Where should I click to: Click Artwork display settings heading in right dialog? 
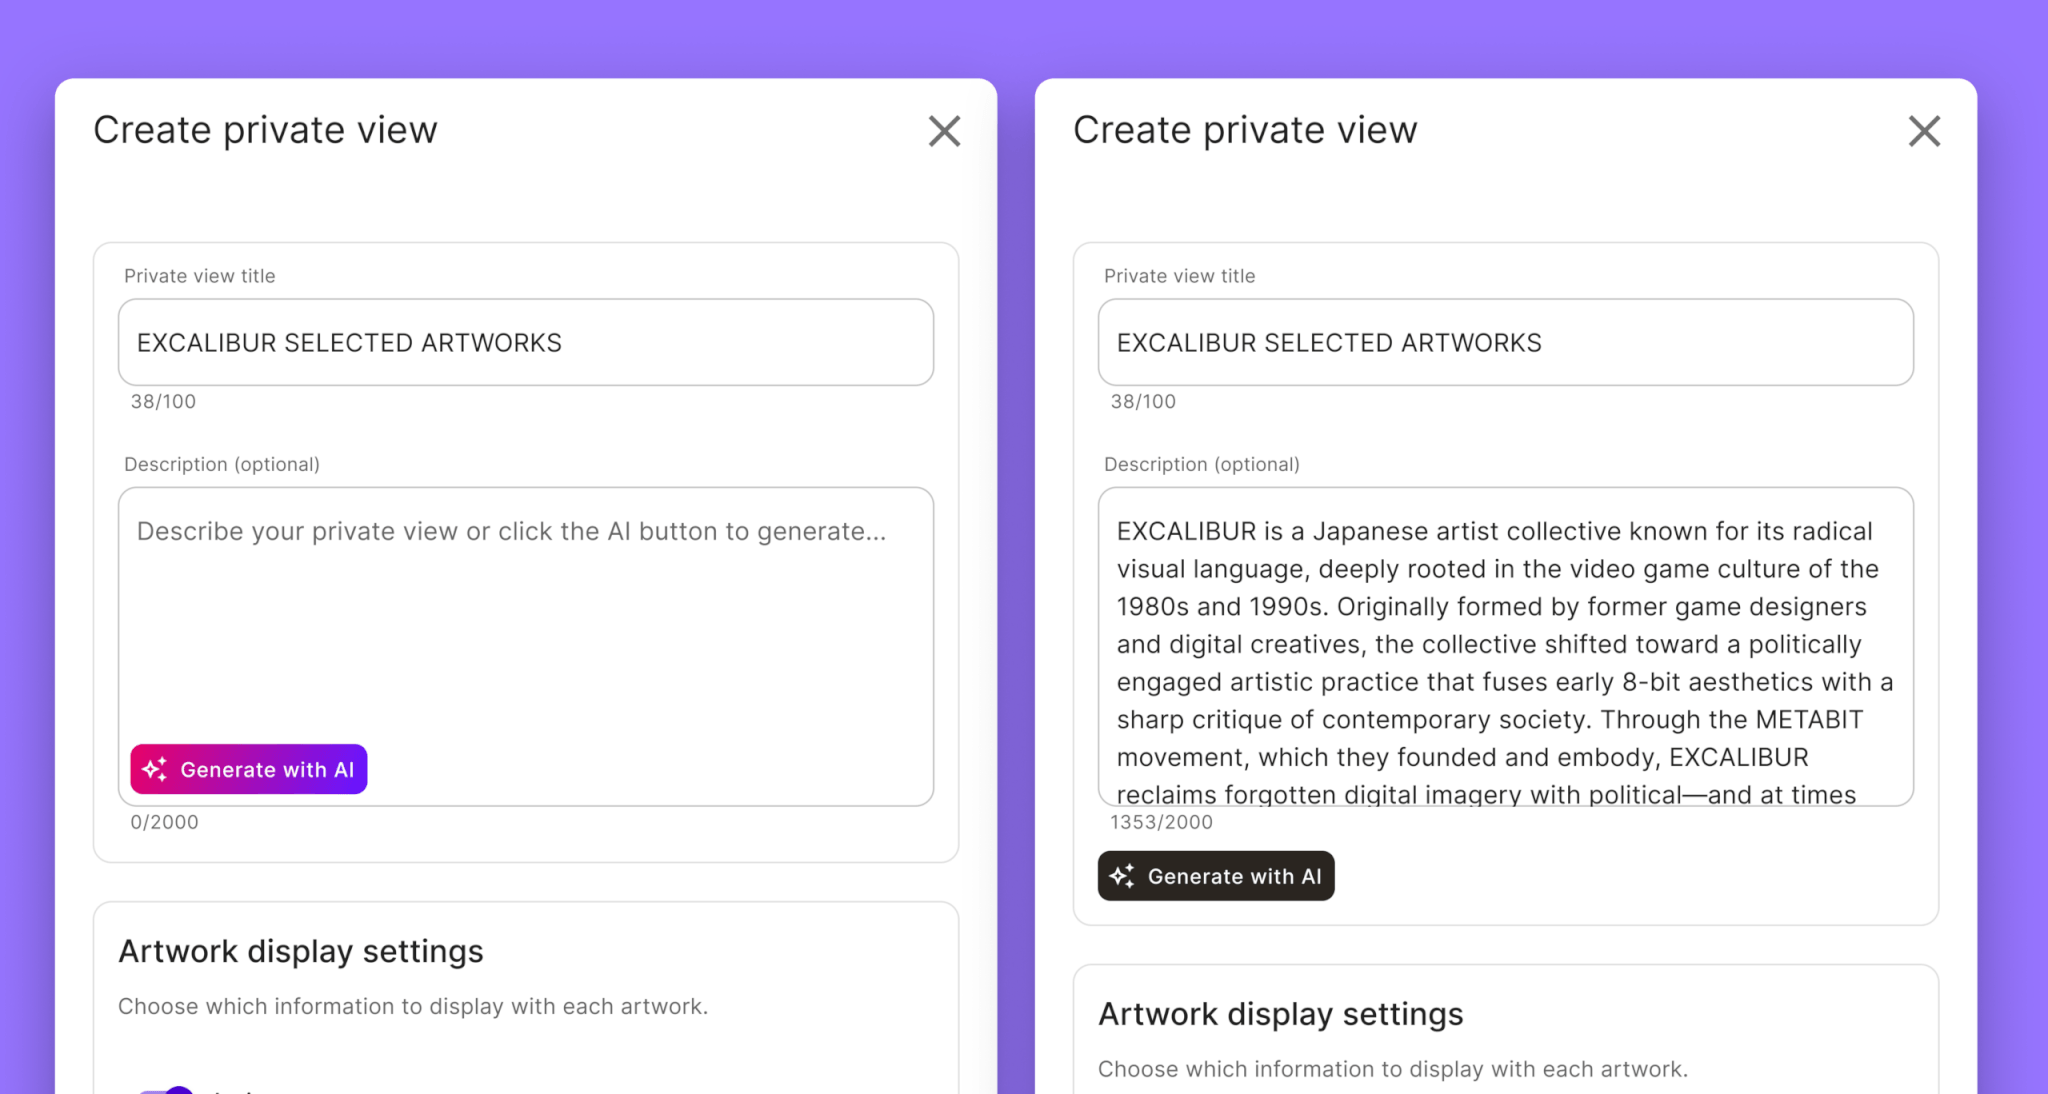(1281, 1014)
